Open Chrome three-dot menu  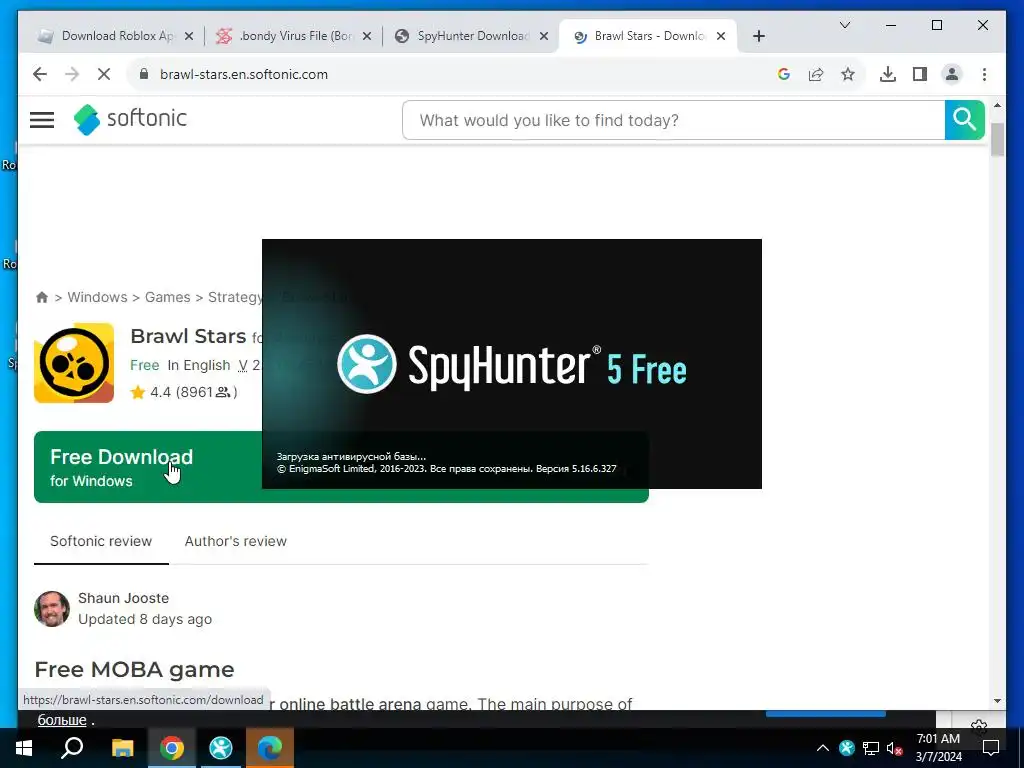(984, 74)
